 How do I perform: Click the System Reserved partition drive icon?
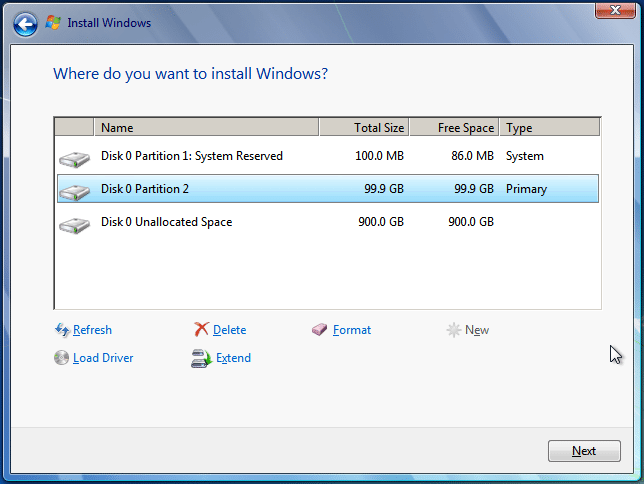point(74,159)
